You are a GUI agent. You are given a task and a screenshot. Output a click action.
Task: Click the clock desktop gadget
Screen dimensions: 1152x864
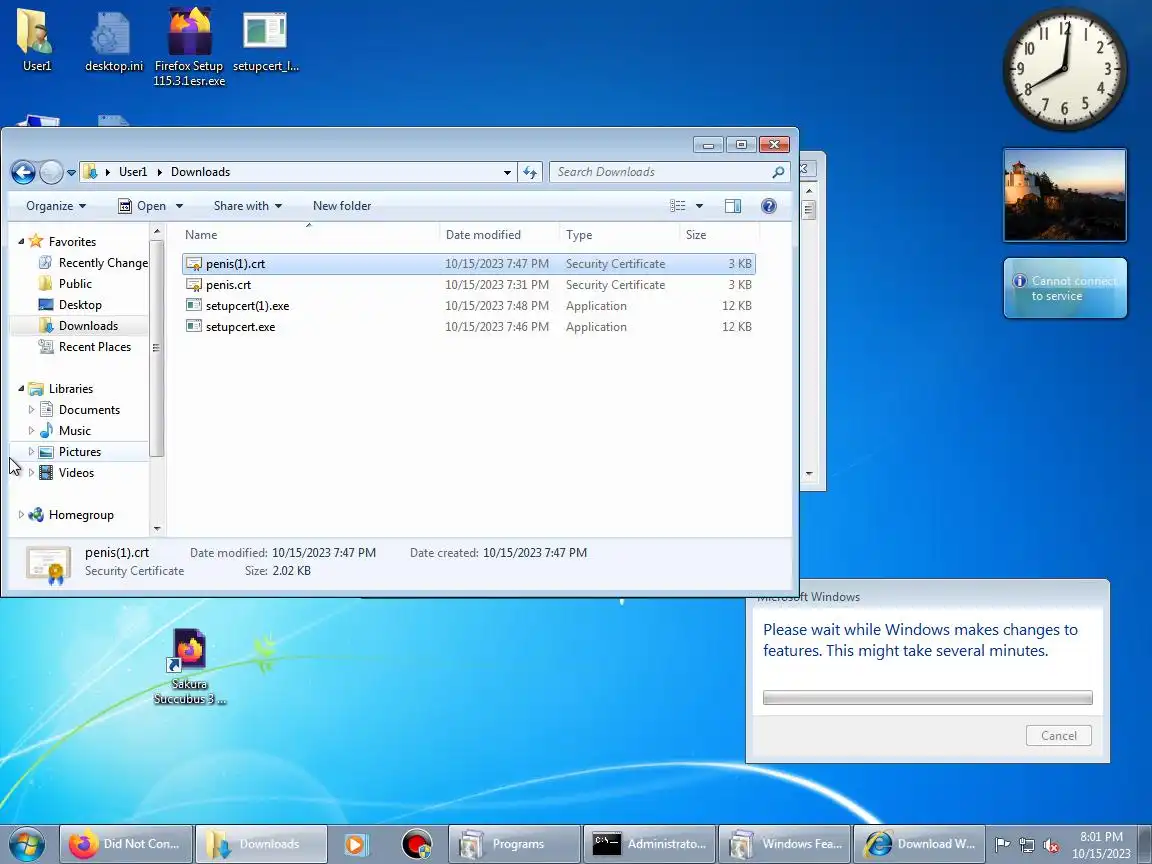tap(1065, 70)
